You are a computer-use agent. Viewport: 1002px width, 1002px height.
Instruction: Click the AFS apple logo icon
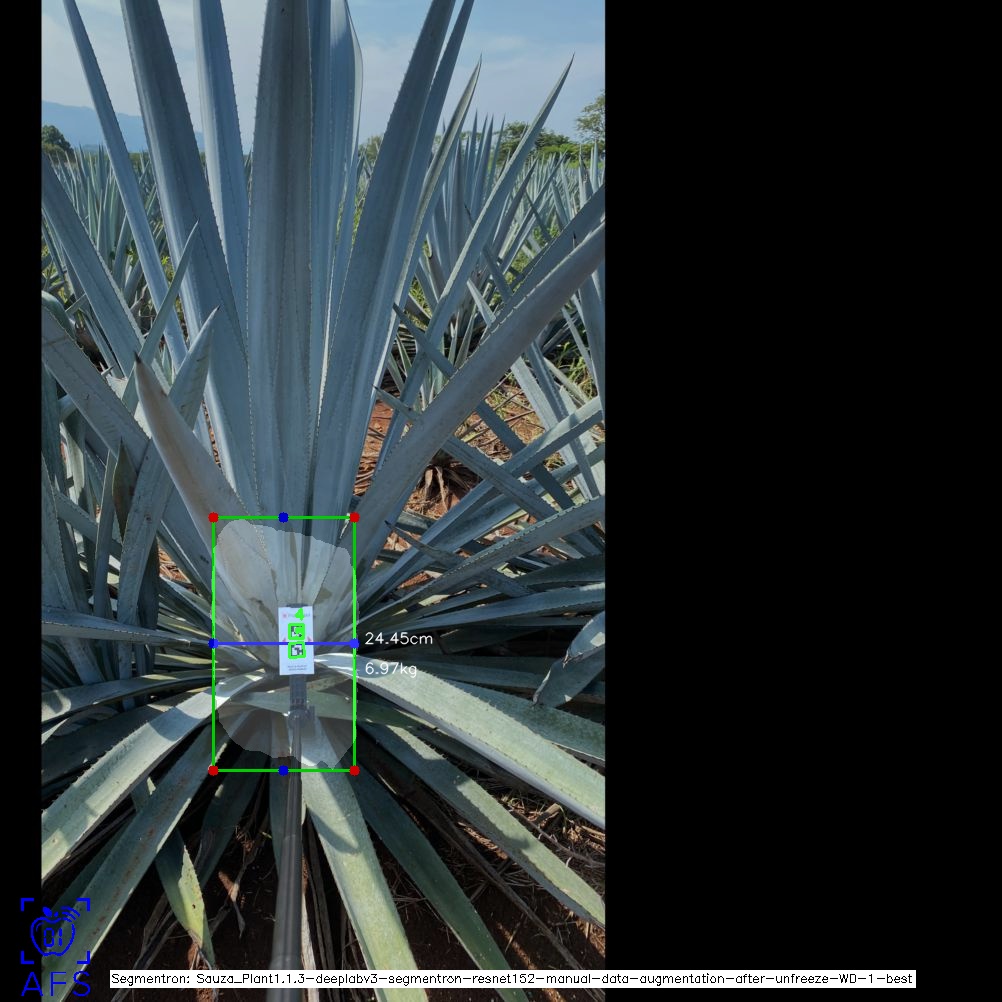[55, 930]
